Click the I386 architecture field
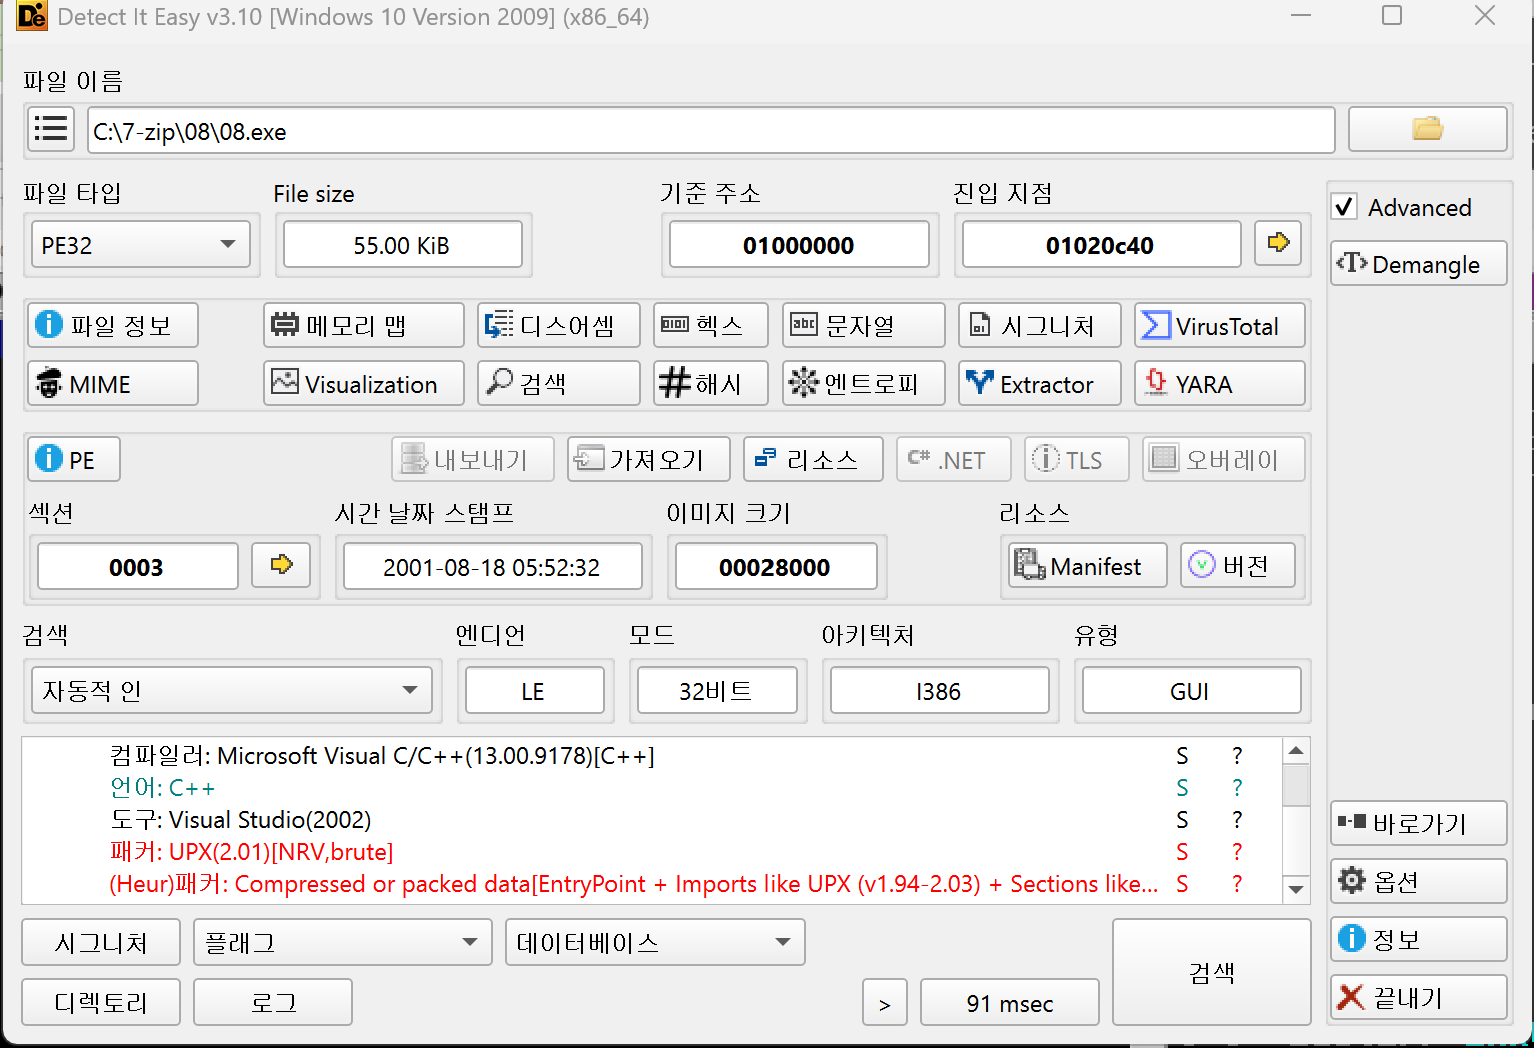 [939, 691]
